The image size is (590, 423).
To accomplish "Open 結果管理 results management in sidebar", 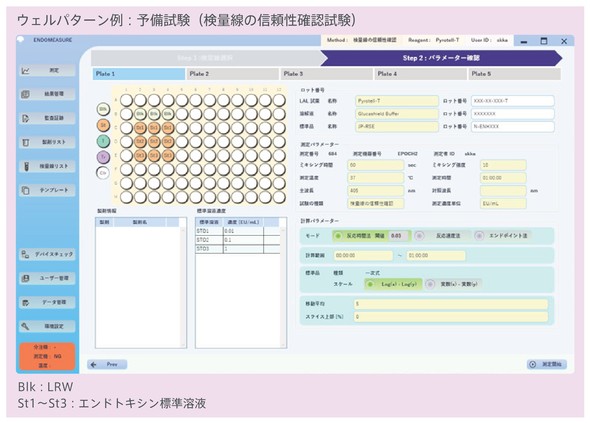I will pyautogui.click(x=47, y=94).
